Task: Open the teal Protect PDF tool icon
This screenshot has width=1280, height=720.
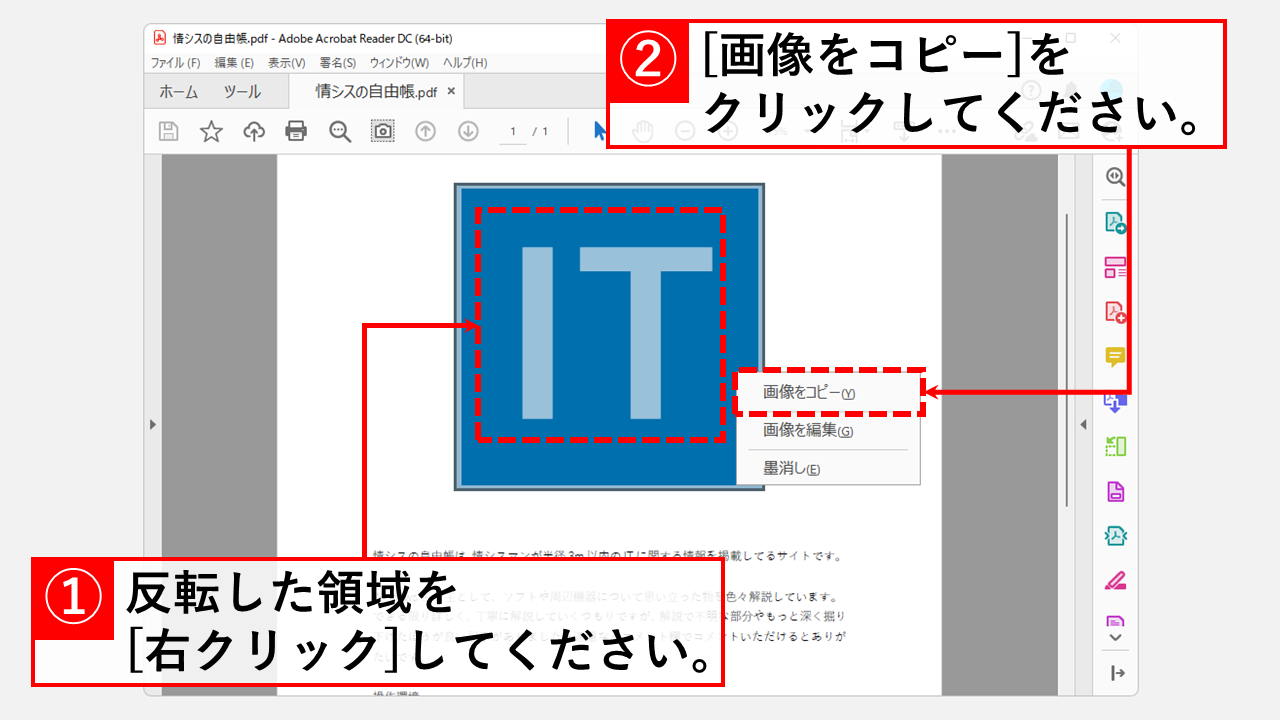Action: point(1116,537)
